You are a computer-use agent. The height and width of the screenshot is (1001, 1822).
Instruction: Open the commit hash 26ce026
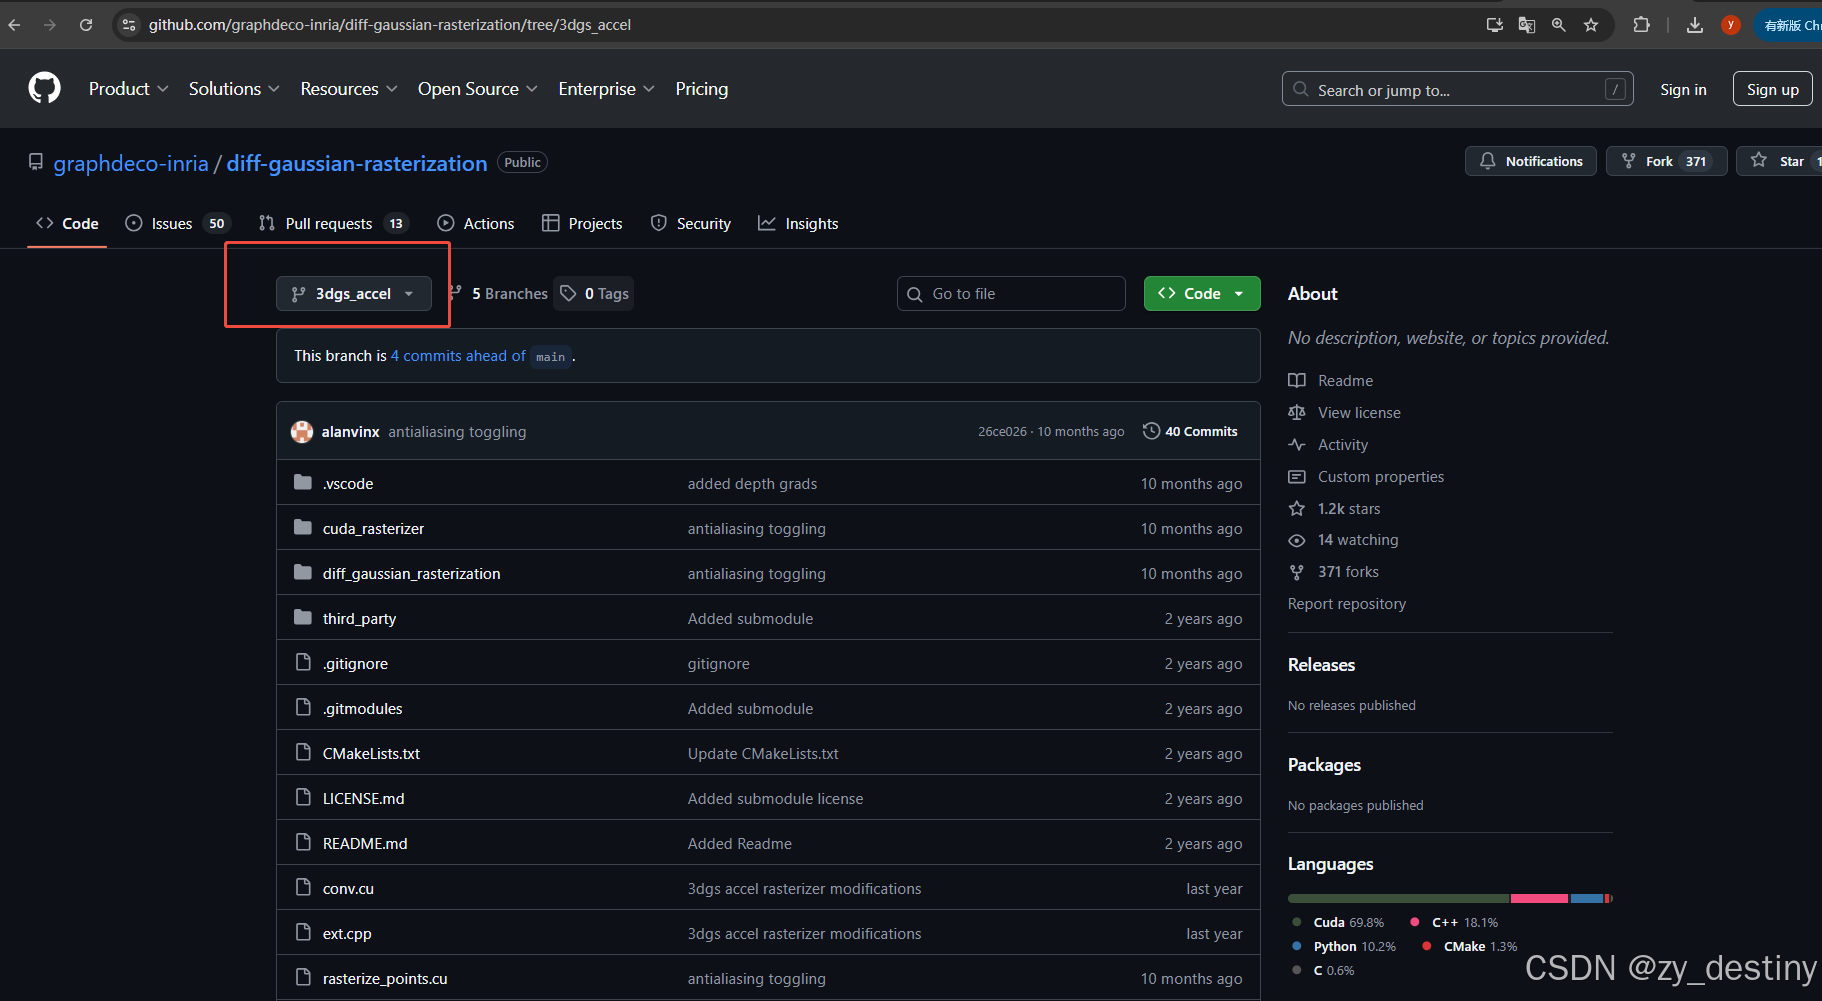(x=1002, y=431)
